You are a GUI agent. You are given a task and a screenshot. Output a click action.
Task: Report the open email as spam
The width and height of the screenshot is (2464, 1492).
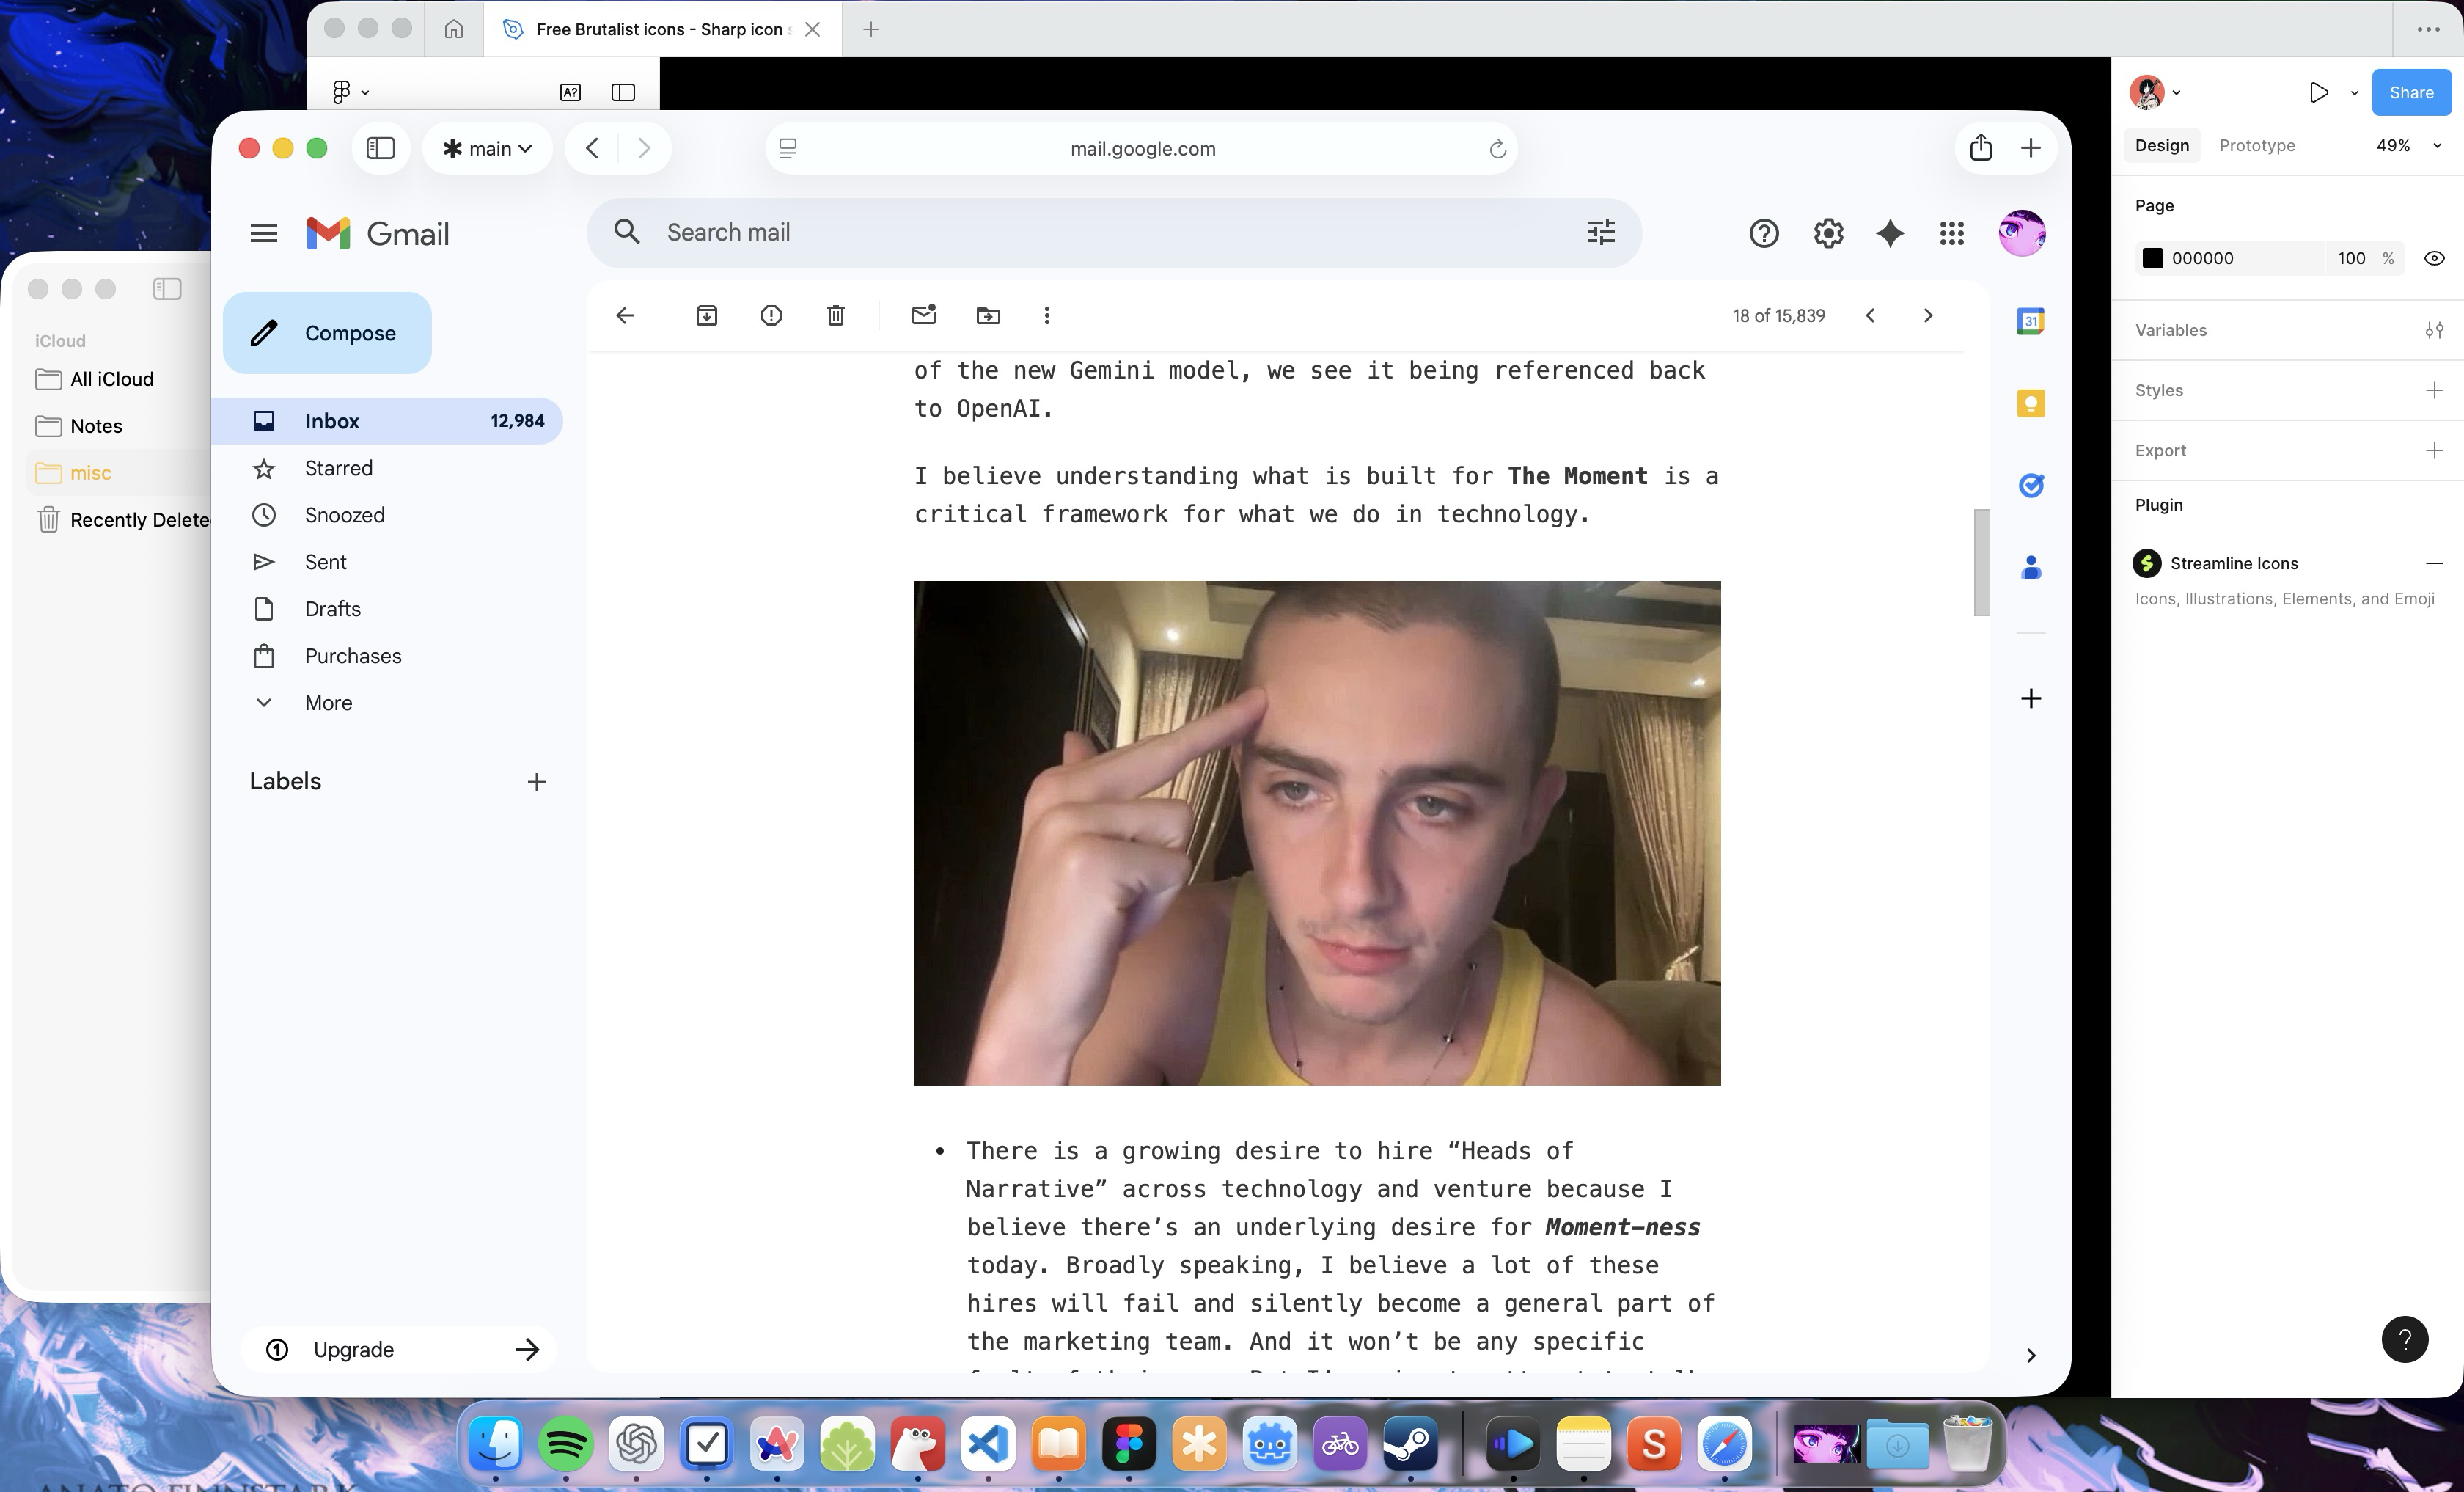(x=771, y=316)
